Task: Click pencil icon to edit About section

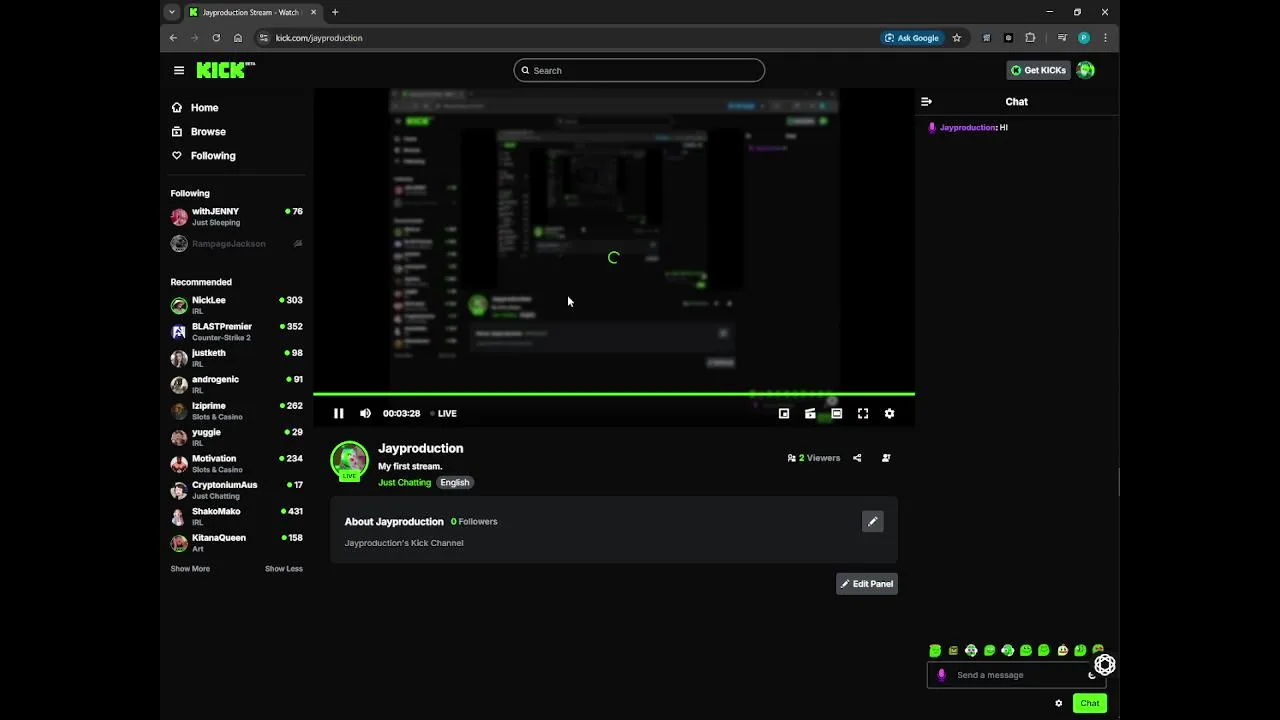Action: pos(873,521)
